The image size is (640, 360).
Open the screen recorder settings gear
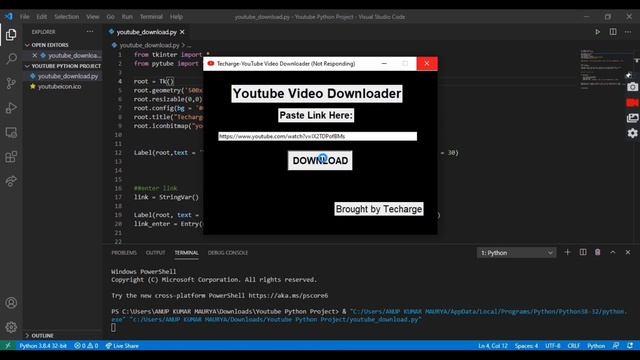(632, 133)
